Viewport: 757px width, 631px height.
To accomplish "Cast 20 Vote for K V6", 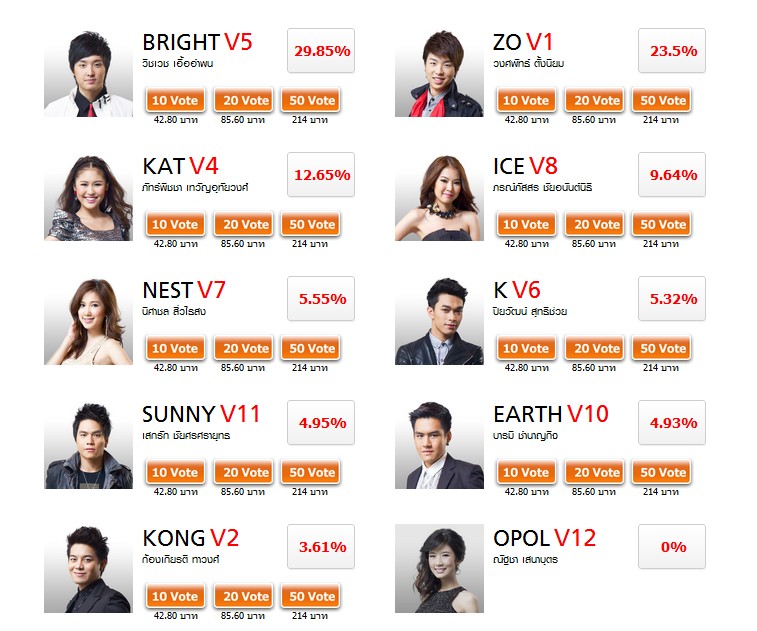I will (597, 349).
